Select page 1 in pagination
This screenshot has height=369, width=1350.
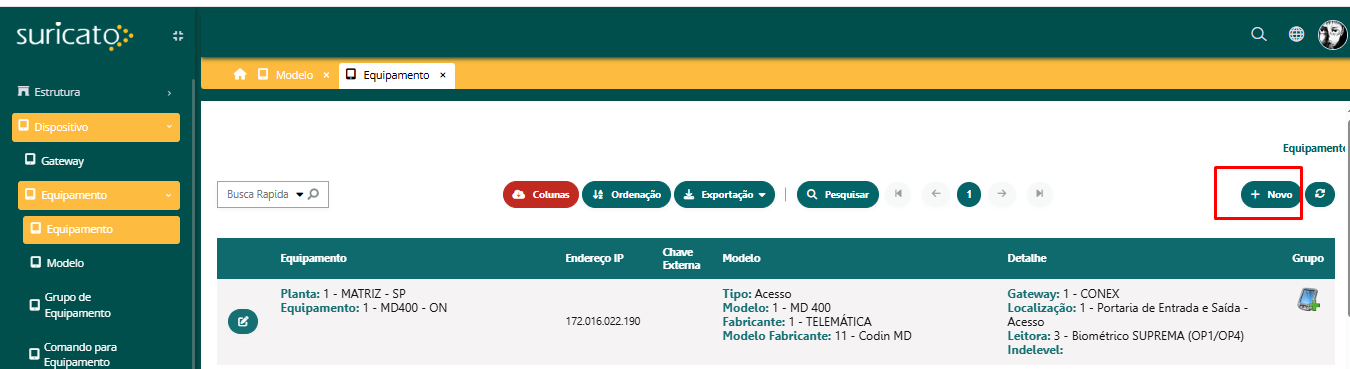click(968, 194)
